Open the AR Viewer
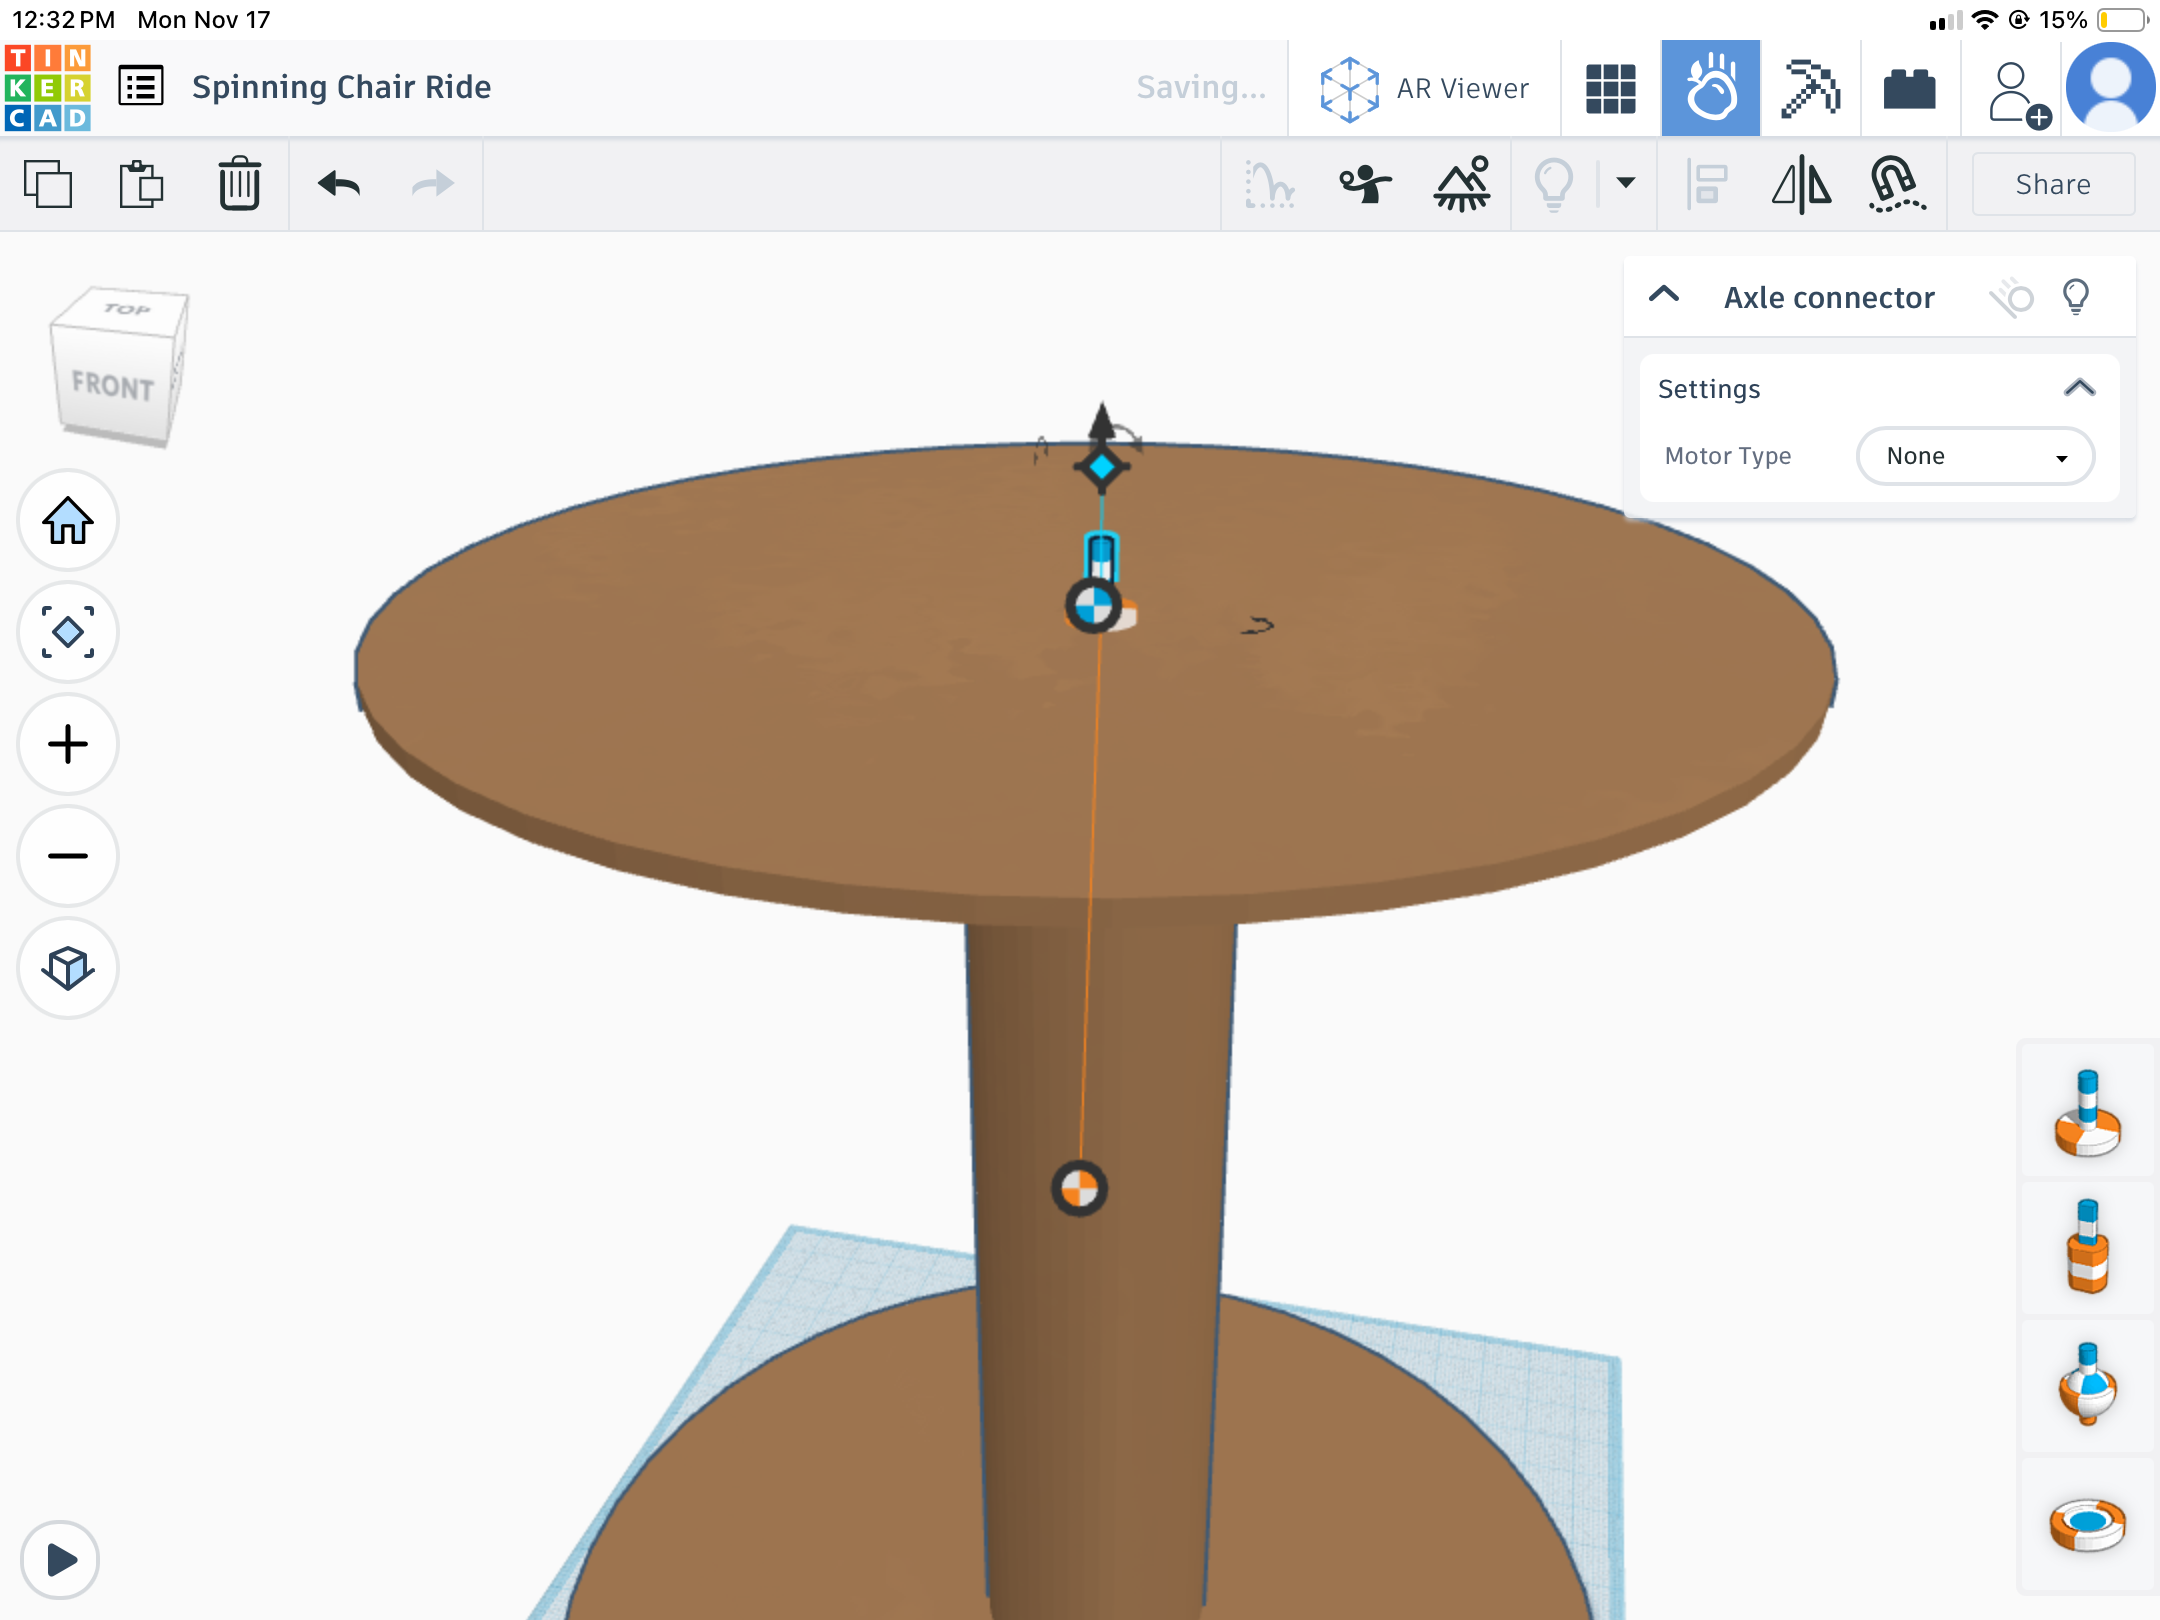Image resolution: width=2160 pixels, height=1620 pixels. click(x=1424, y=89)
